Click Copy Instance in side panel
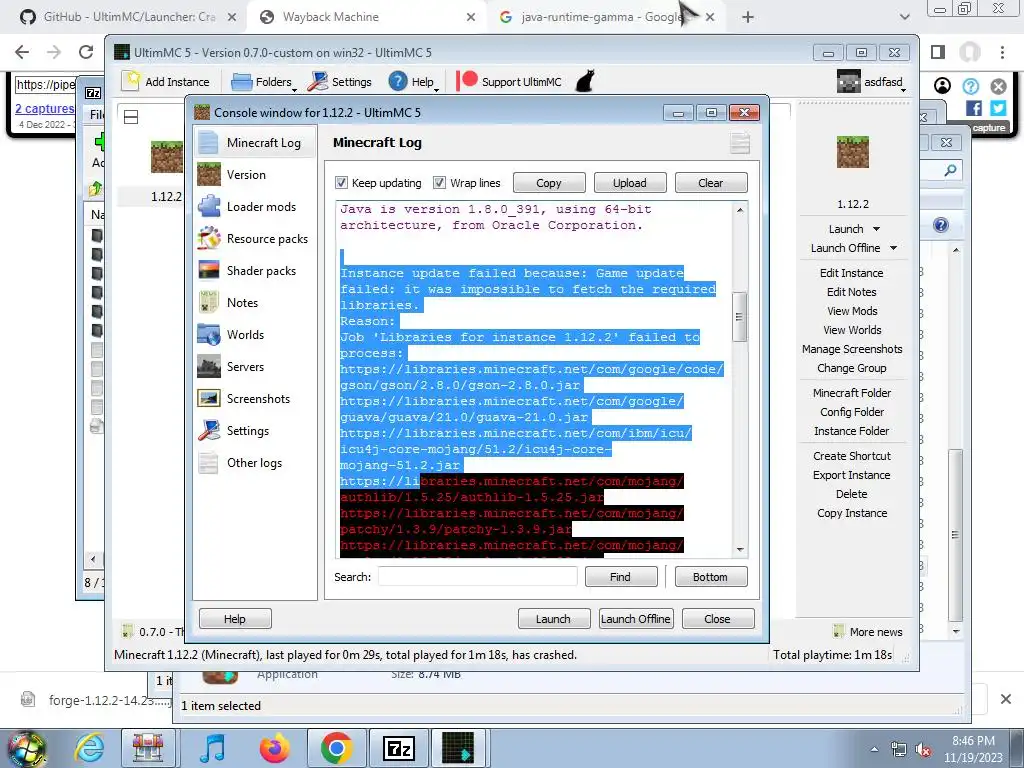1024x768 pixels. tap(852, 513)
